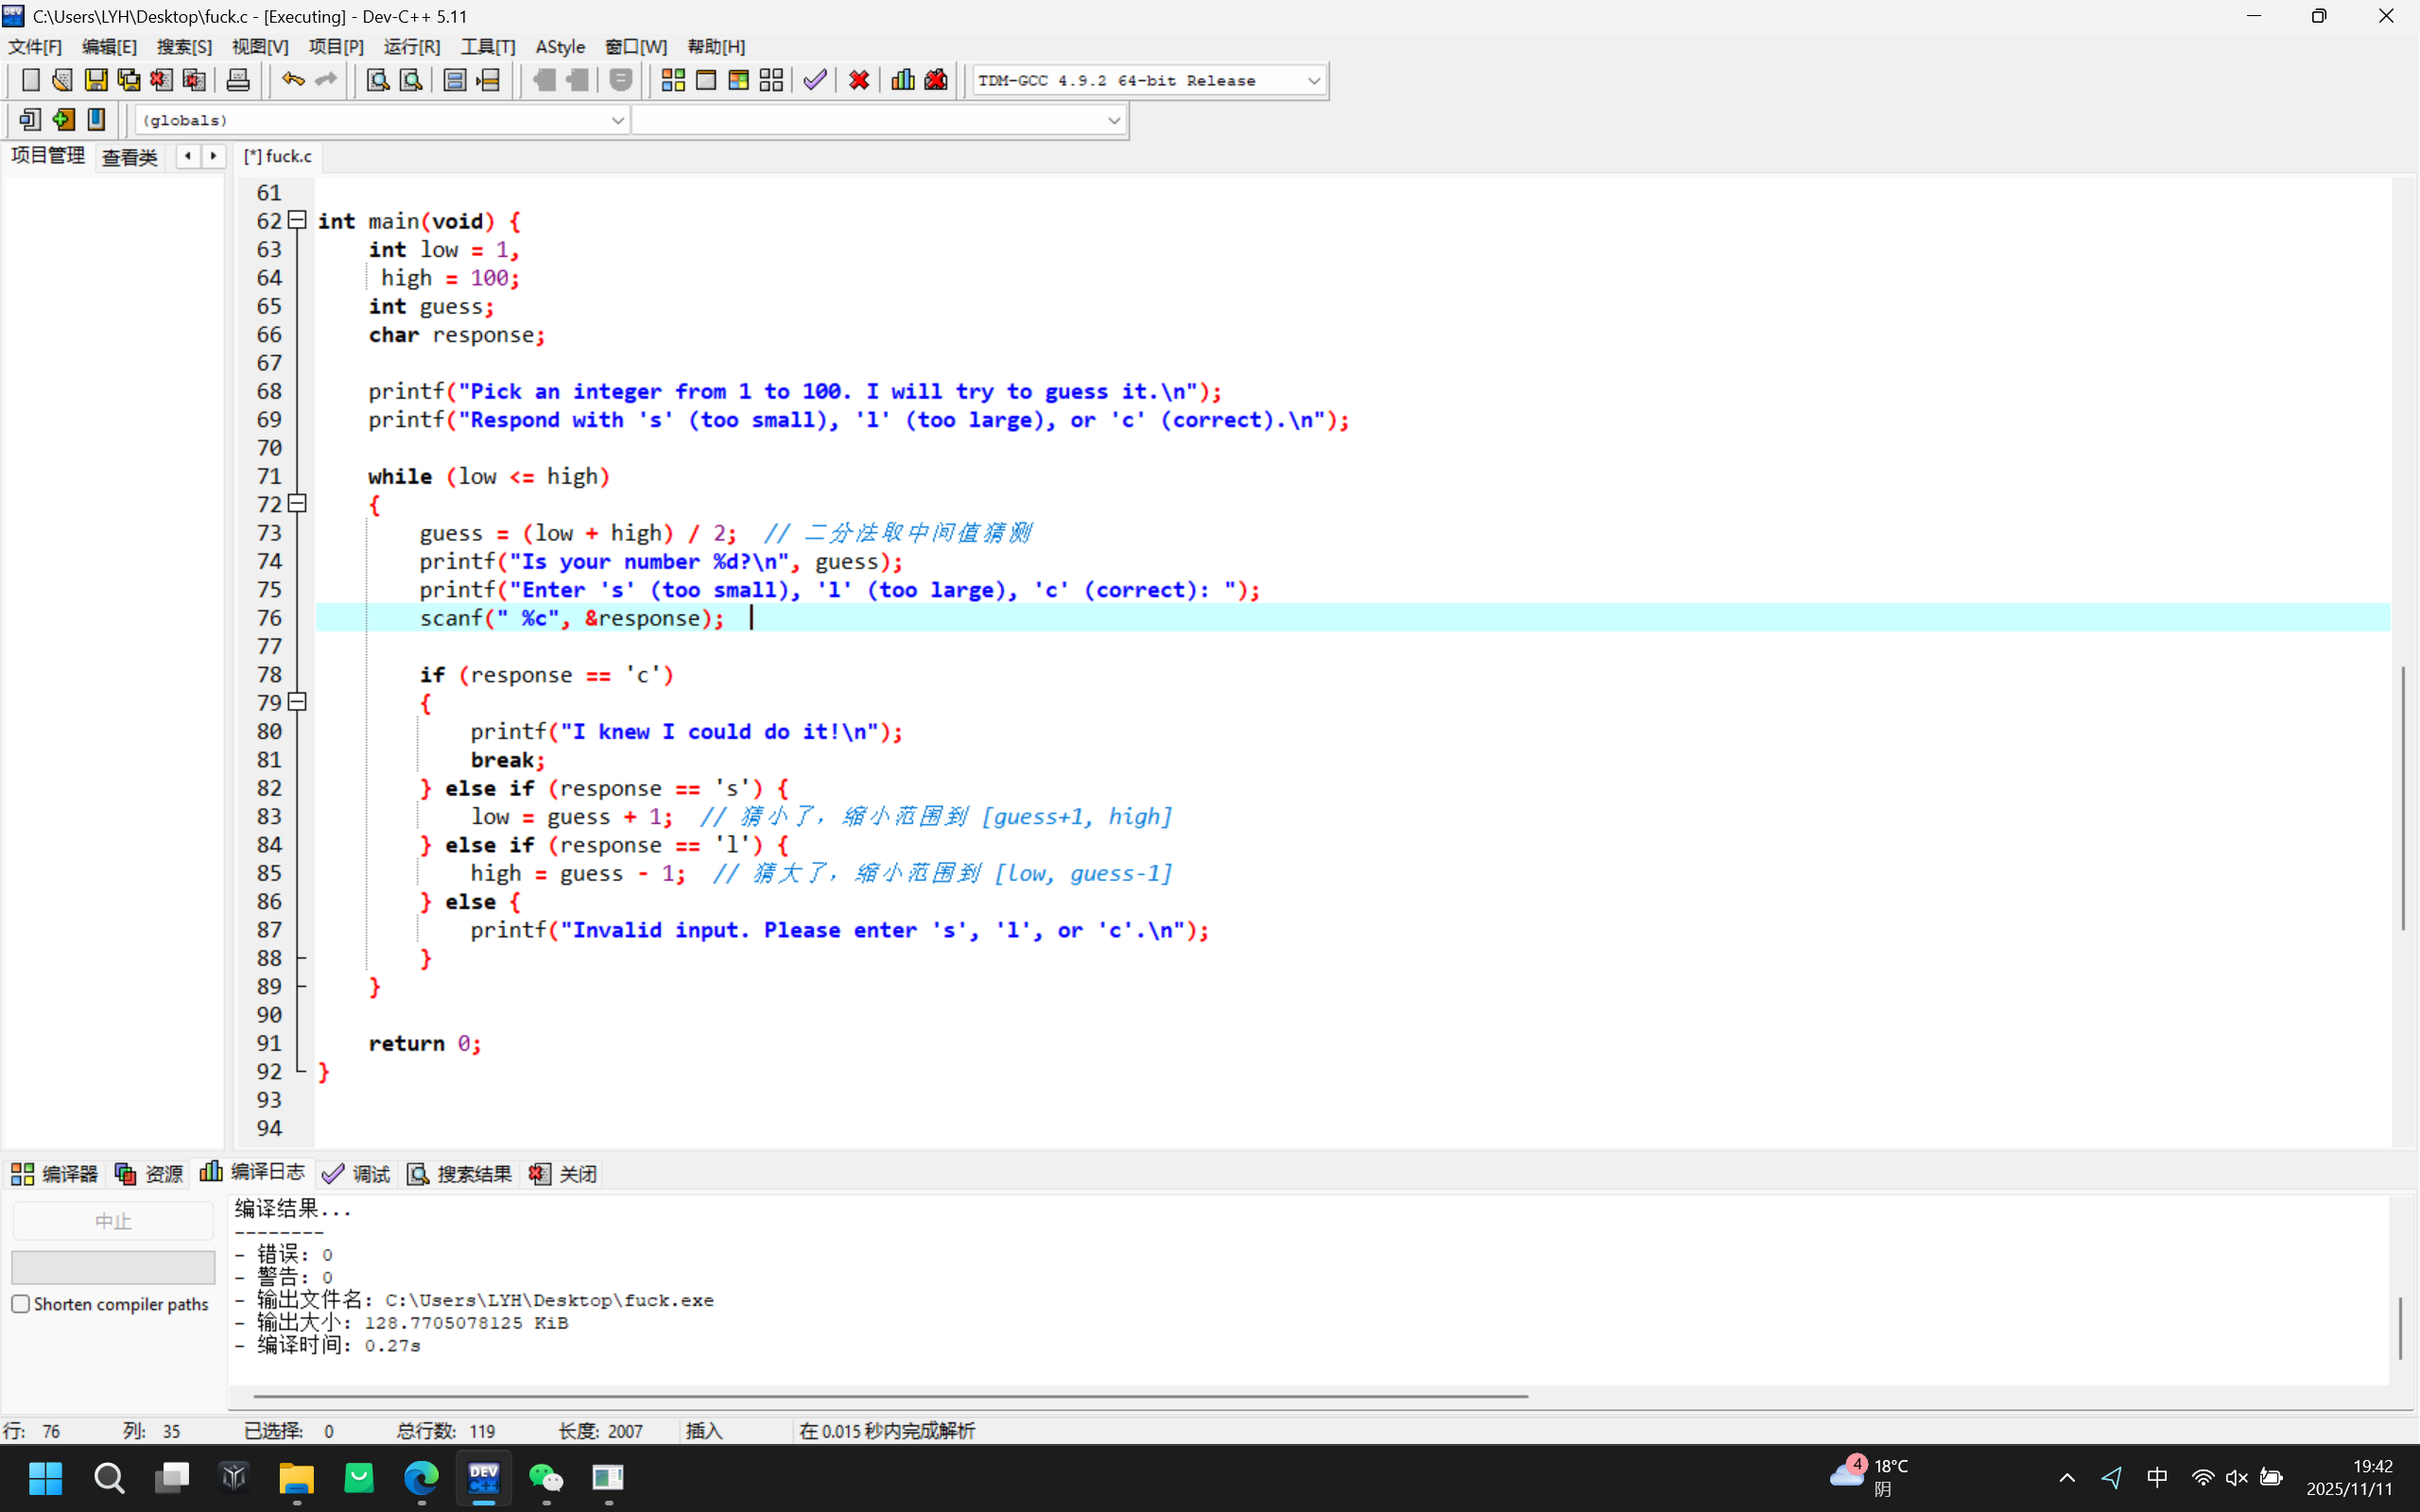Open Microsoft Edge from the taskbar
The image size is (2420, 1512).
coord(421,1479)
